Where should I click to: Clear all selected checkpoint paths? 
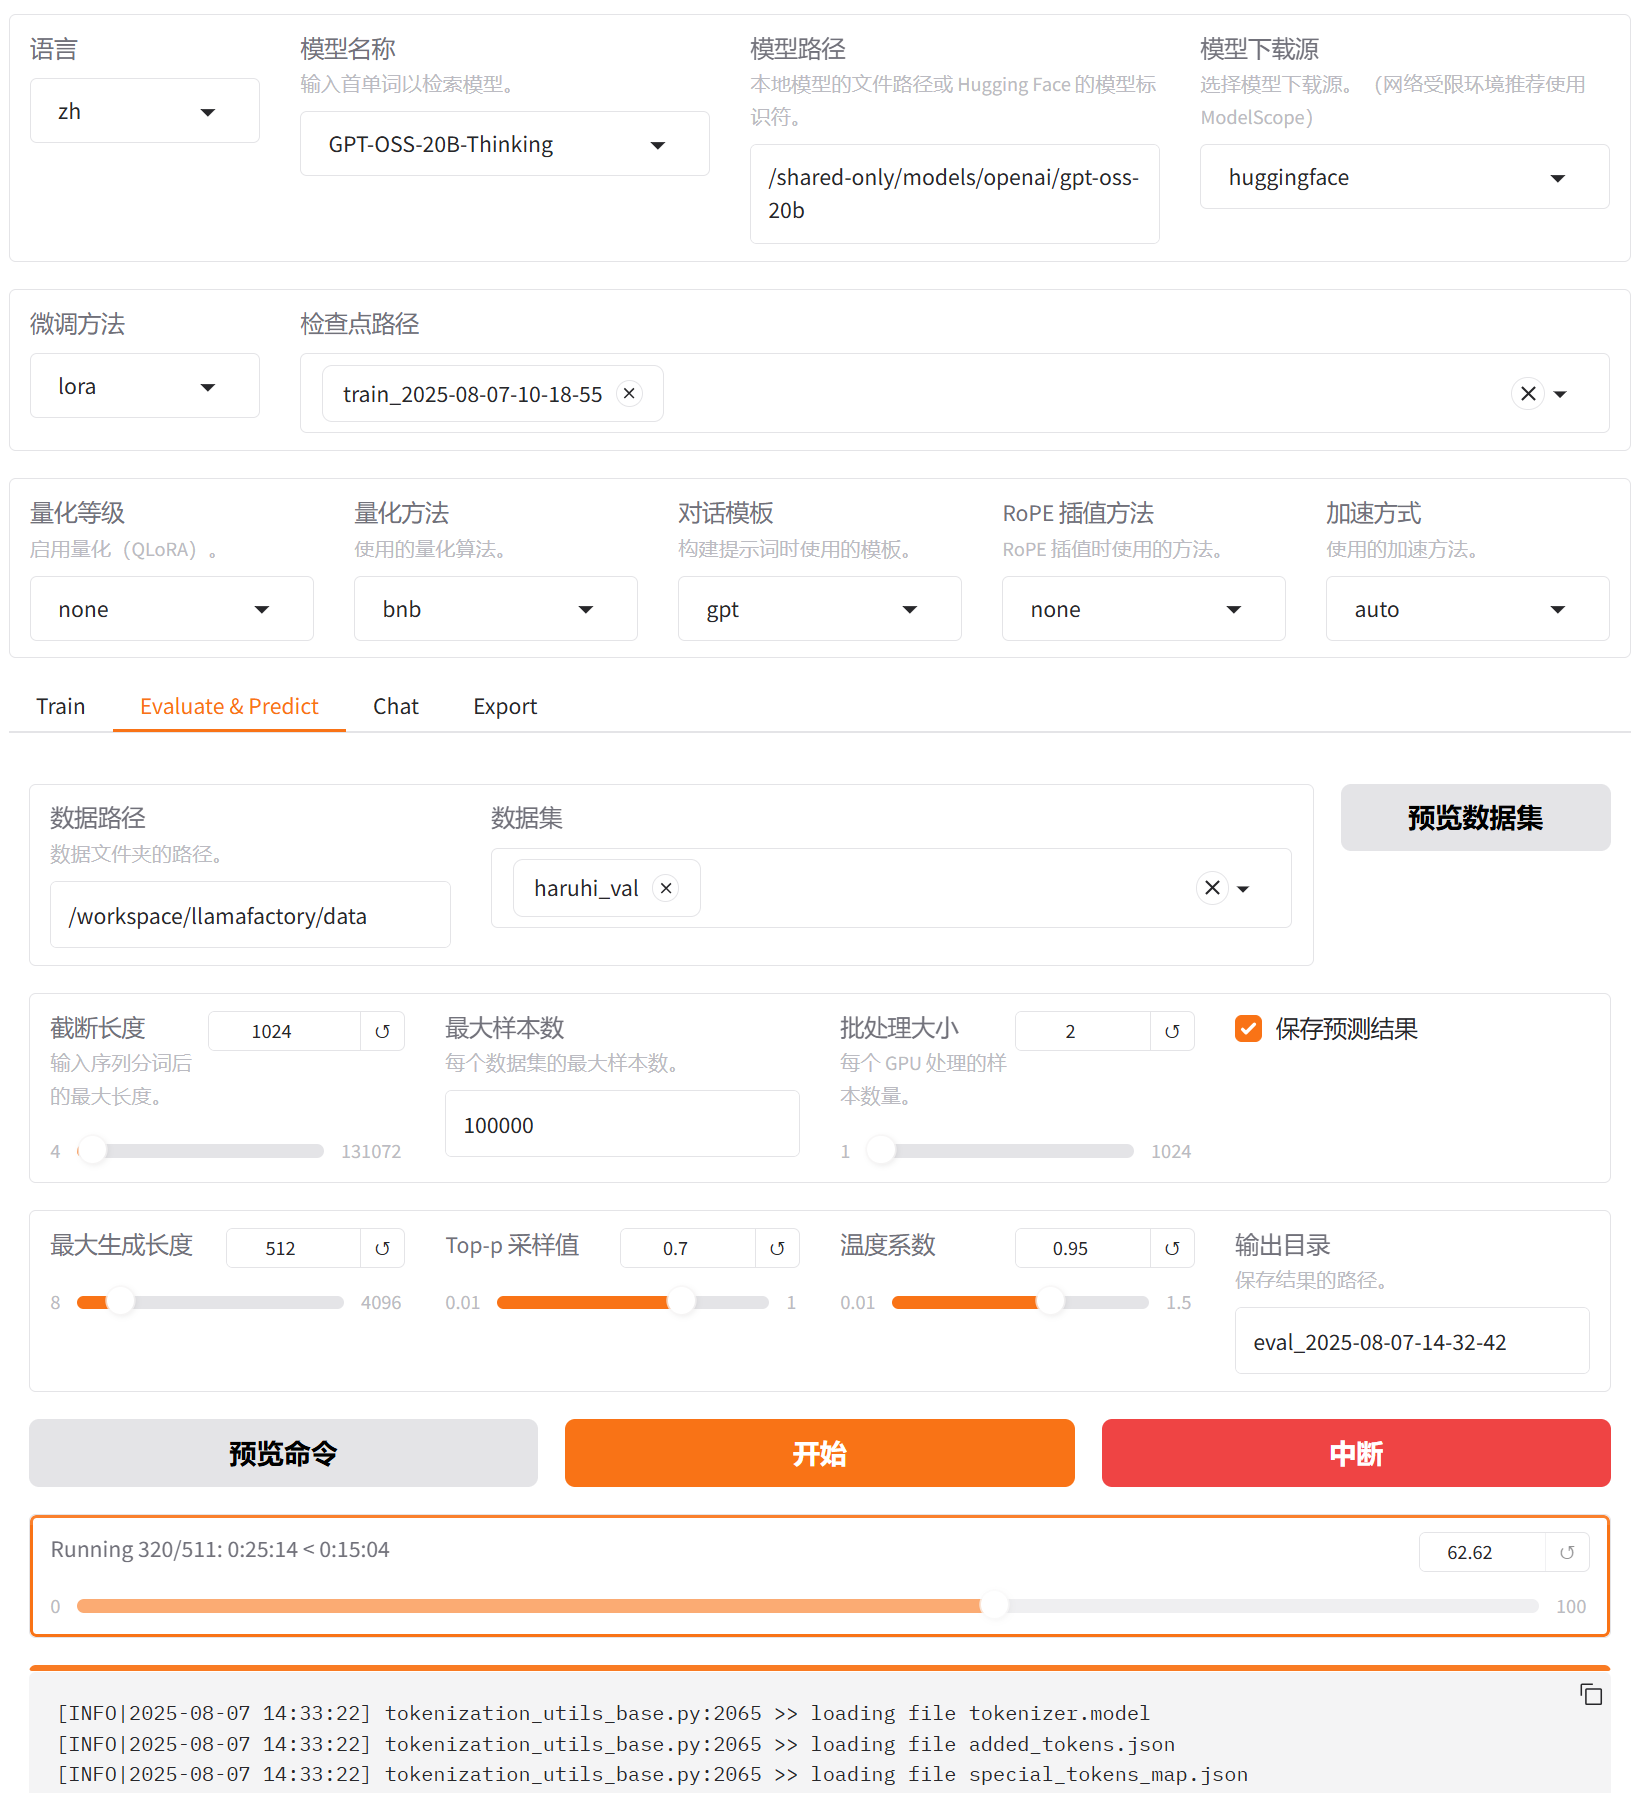pyautogui.click(x=1527, y=394)
